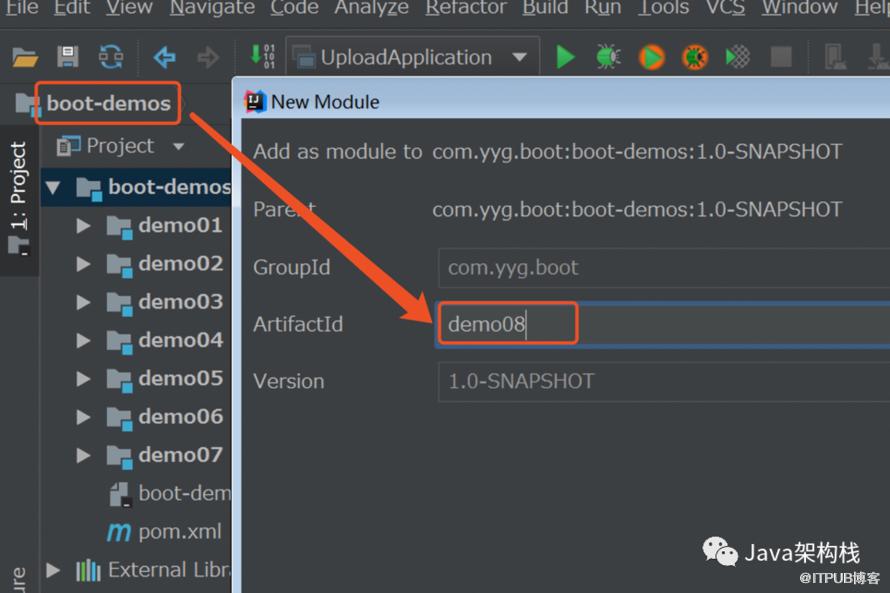Click the Version field showing 1.0-SNAPSHOT
Viewport: 890px width, 593px height.
click(664, 381)
